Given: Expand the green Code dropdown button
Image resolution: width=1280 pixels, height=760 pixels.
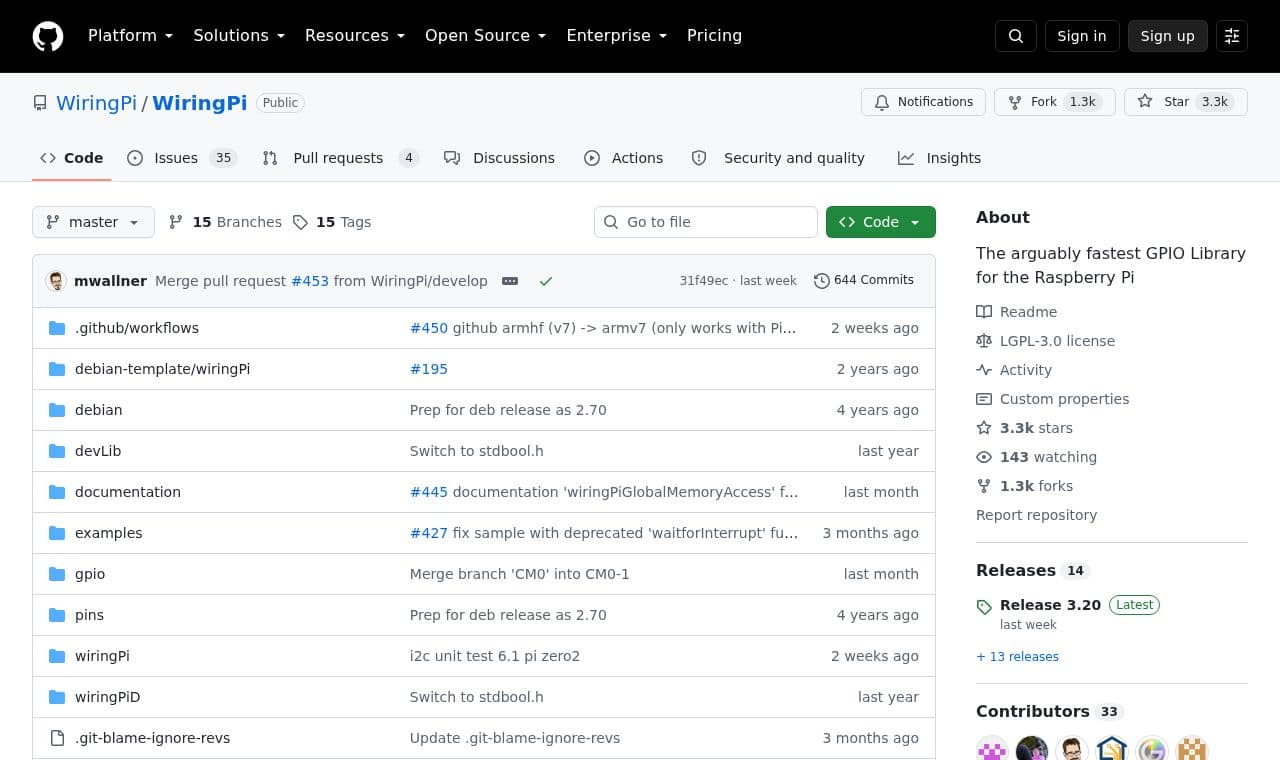Looking at the screenshot, I should click(881, 222).
